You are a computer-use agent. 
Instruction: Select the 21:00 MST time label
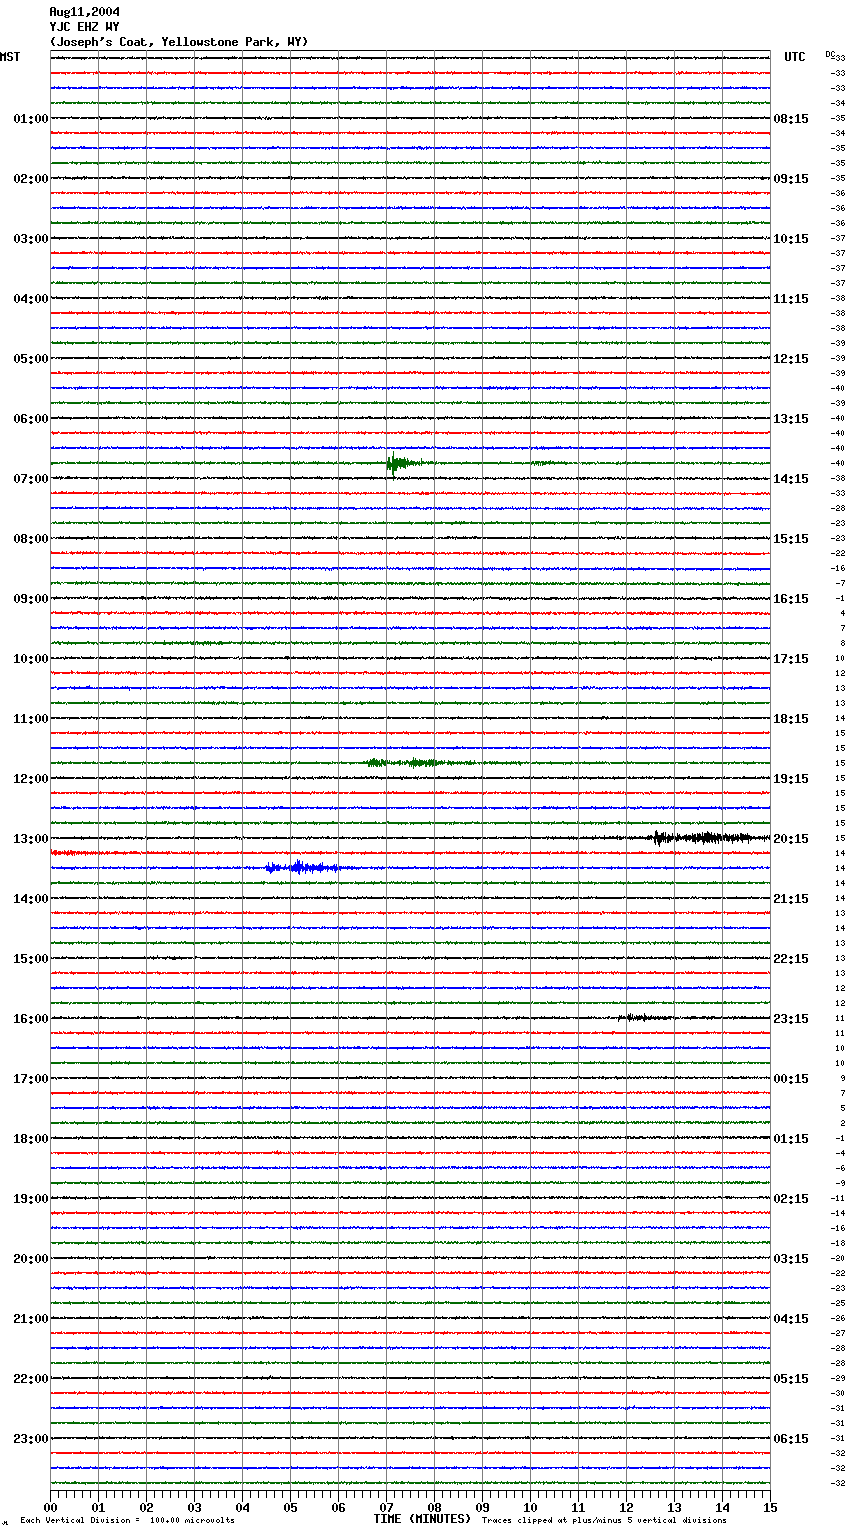point(31,1319)
